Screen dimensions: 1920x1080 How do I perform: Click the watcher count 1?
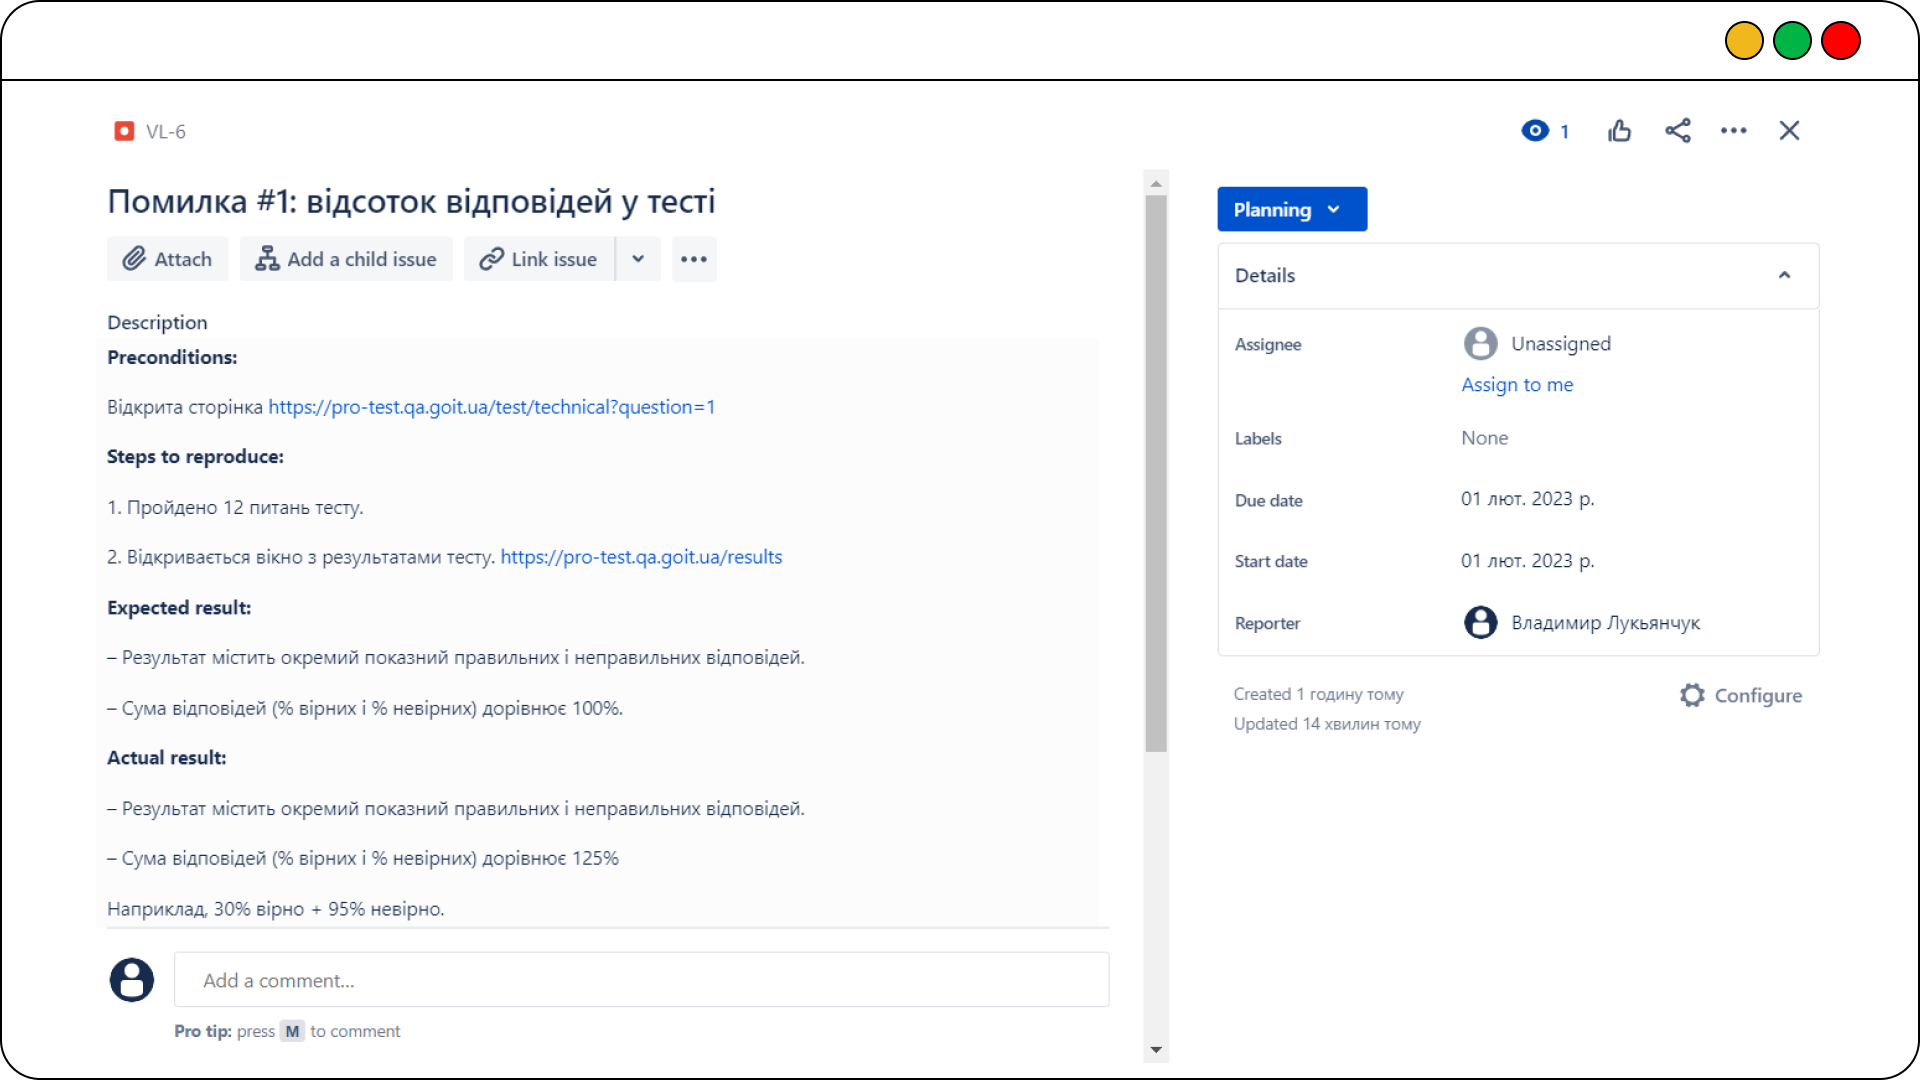coord(1564,131)
